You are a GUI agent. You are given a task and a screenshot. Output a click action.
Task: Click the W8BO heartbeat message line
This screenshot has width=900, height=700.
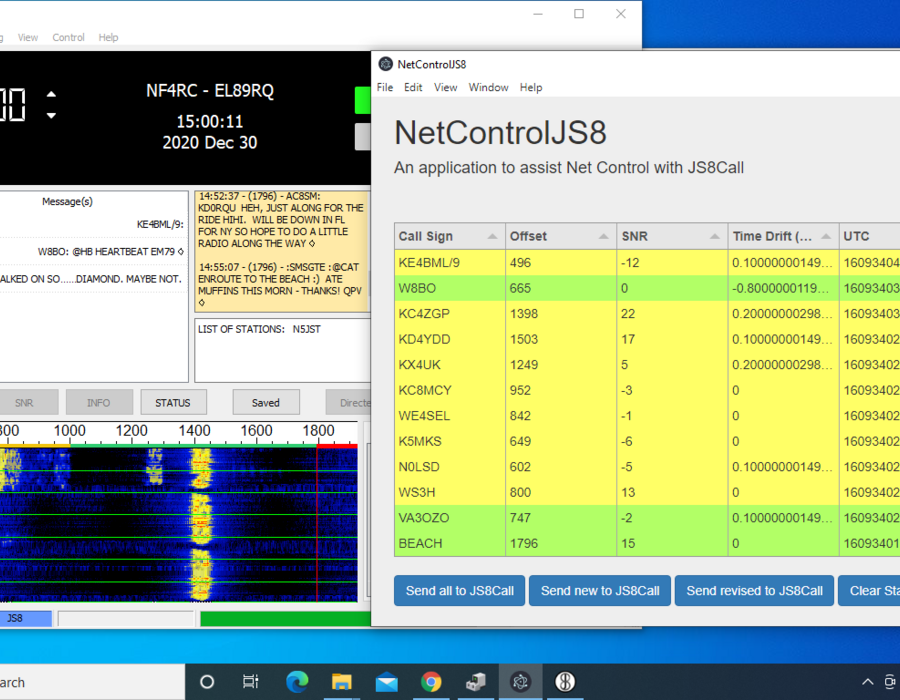click(94, 251)
